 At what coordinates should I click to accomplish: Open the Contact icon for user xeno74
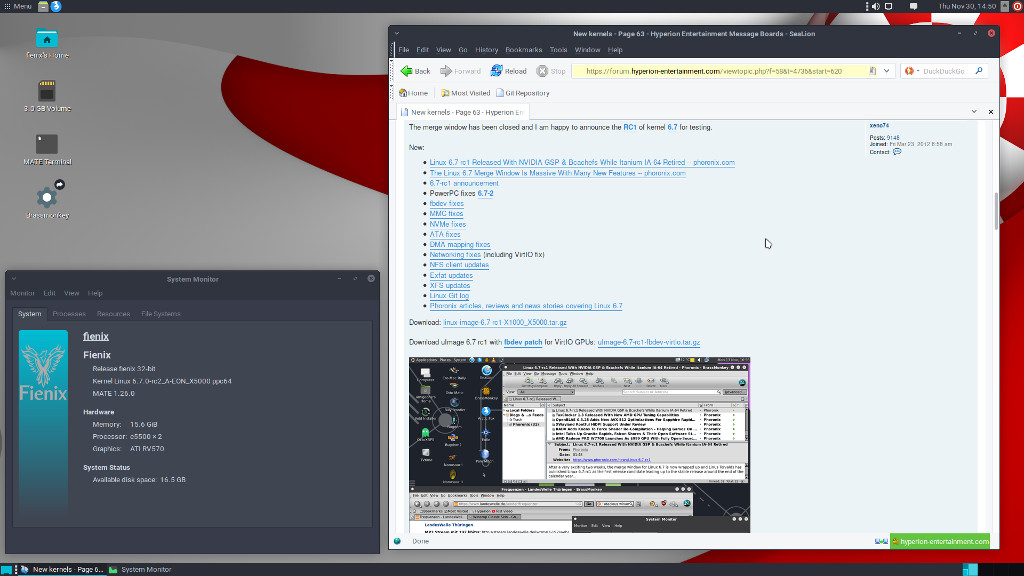[x=897, y=152]
